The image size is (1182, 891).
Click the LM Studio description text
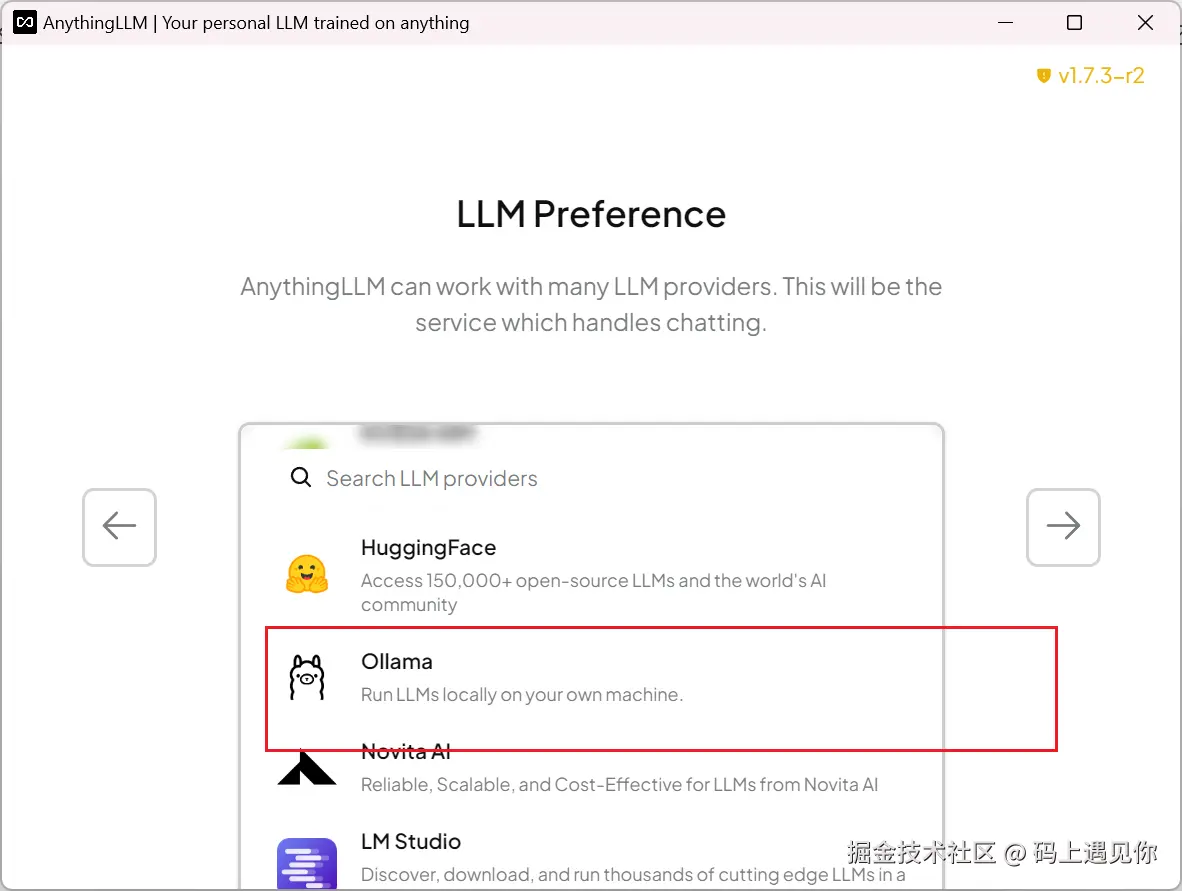tap(633, 874)
